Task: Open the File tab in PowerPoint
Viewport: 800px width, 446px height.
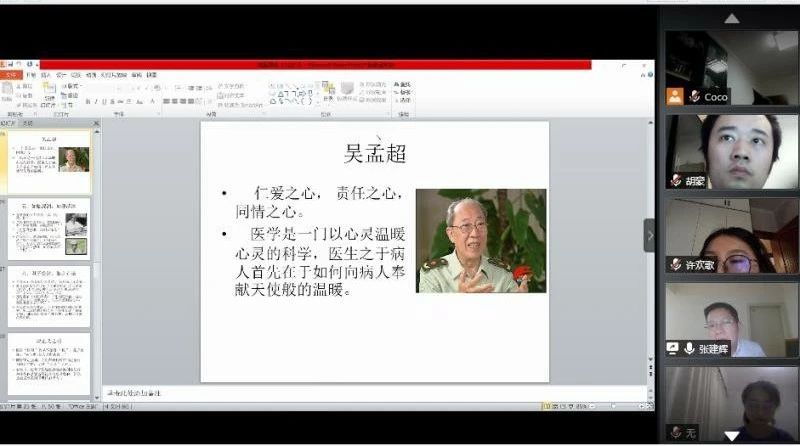Action: click(x=10, y=75)
